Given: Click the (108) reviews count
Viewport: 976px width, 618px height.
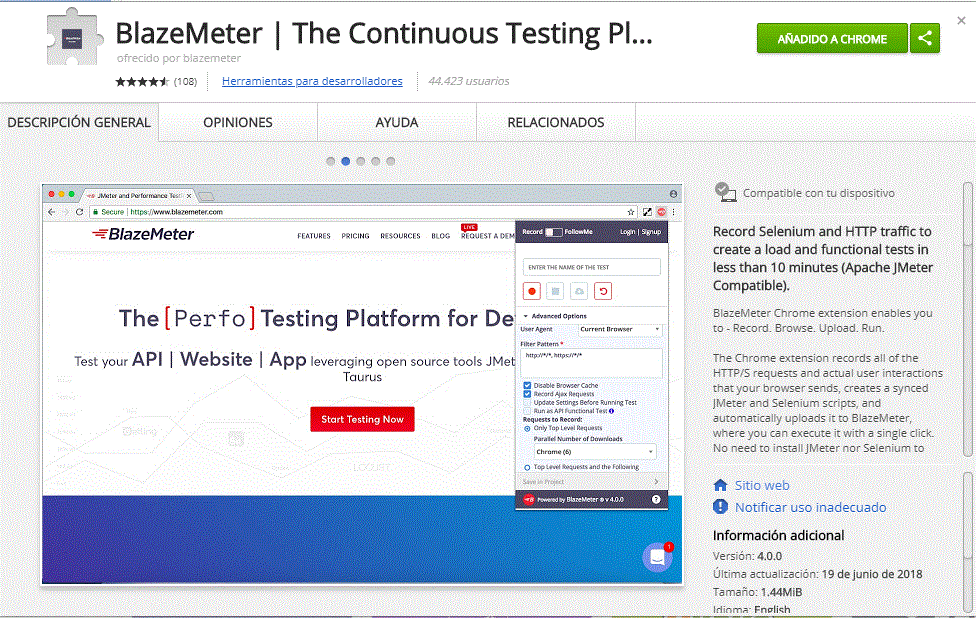Looking at the screenshot, I should [x=185, y=82].
